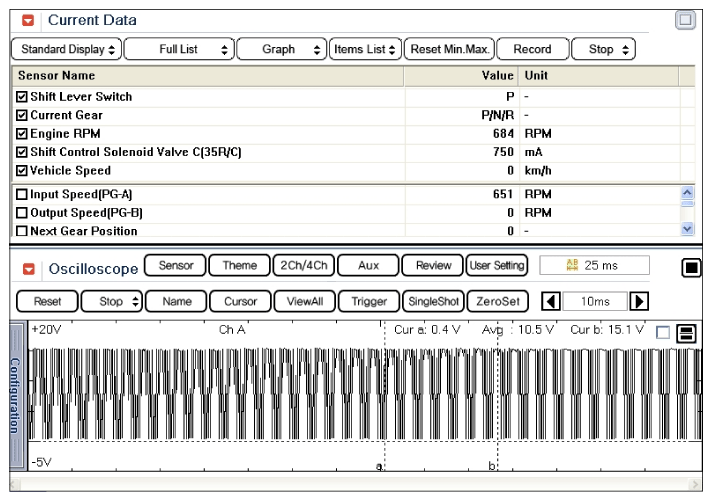712x501 pixels.
Task: Open the Oscilloscope Stop dropdown
Action: click(x=112, y=301)
